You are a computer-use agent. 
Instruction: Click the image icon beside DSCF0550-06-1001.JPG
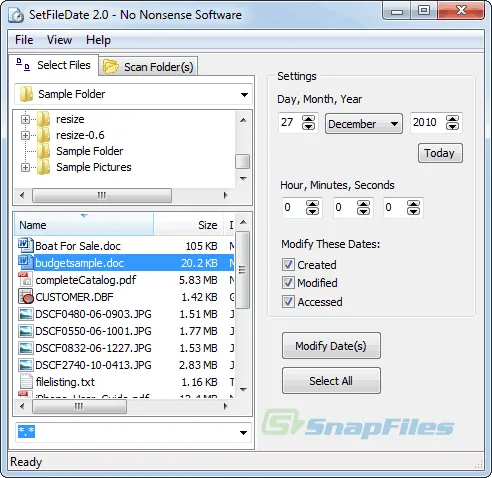(x=25, y=331)
